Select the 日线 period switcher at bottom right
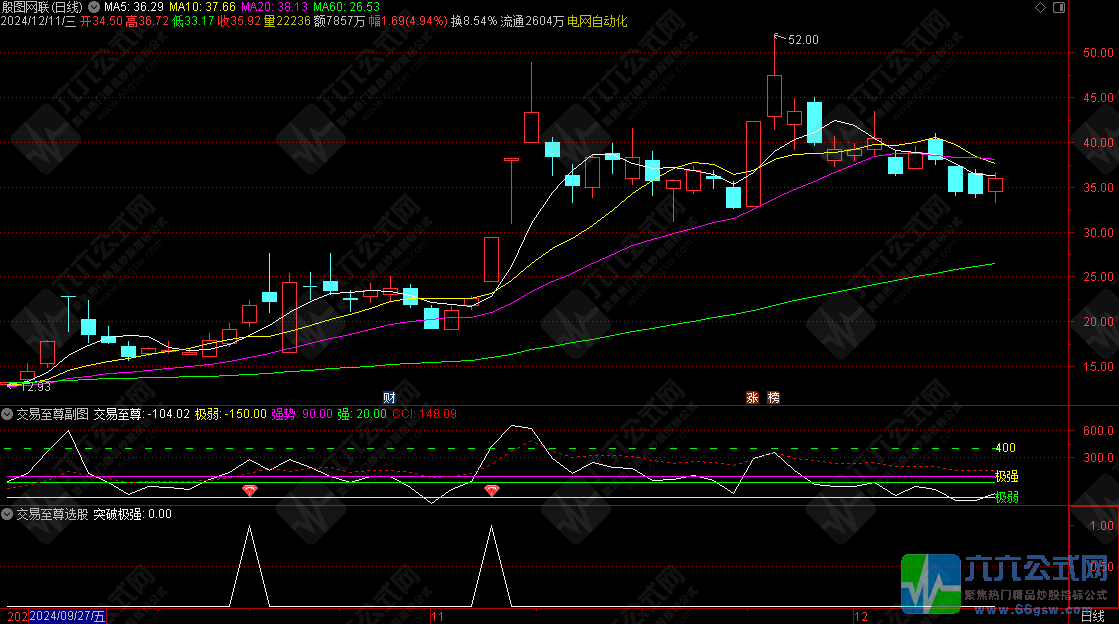Viewport: 1119px width, 624px height. click(1092, 616)
